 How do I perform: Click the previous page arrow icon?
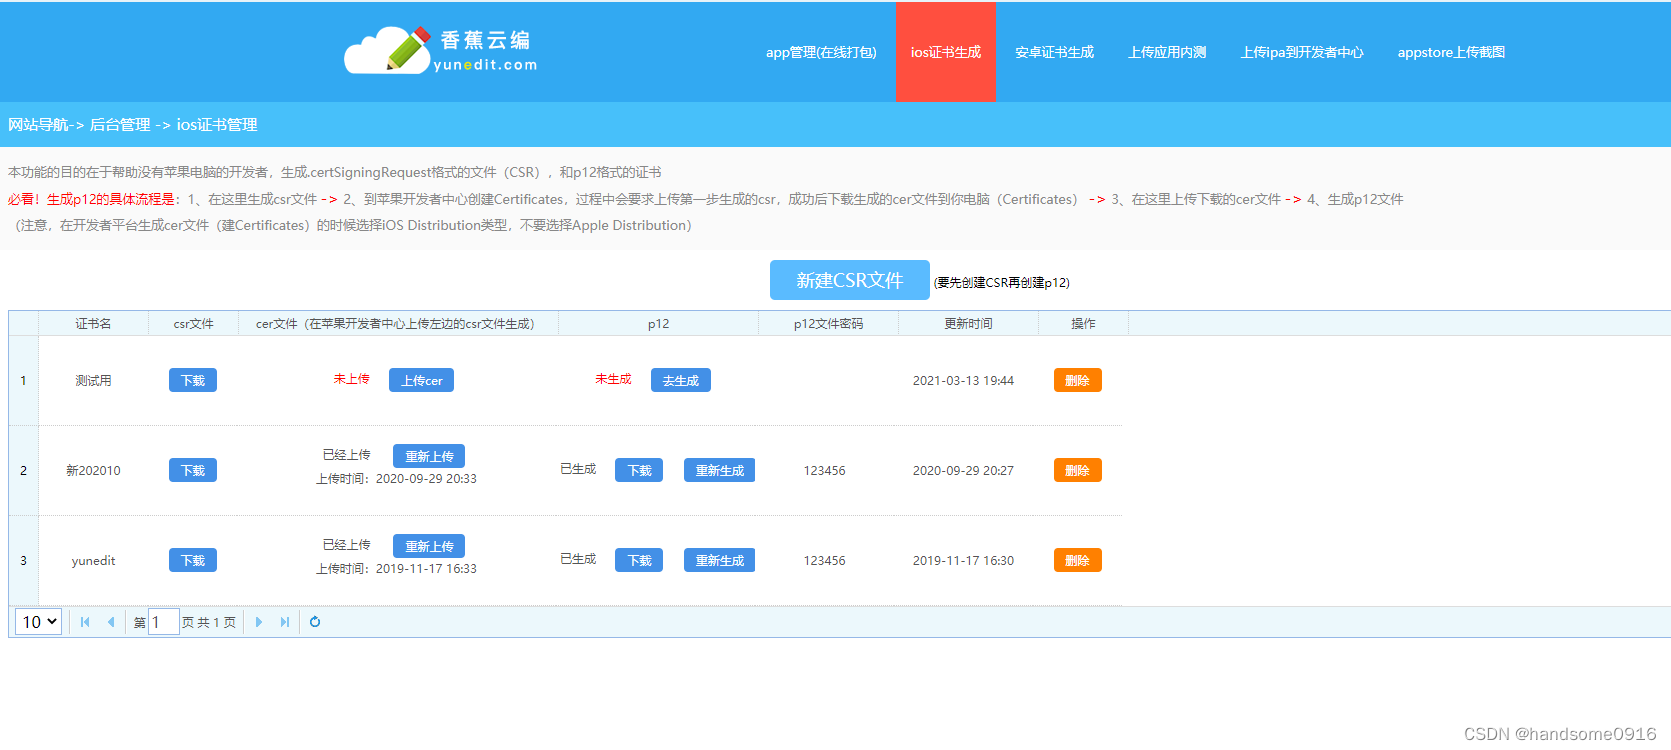pos(111,622)
